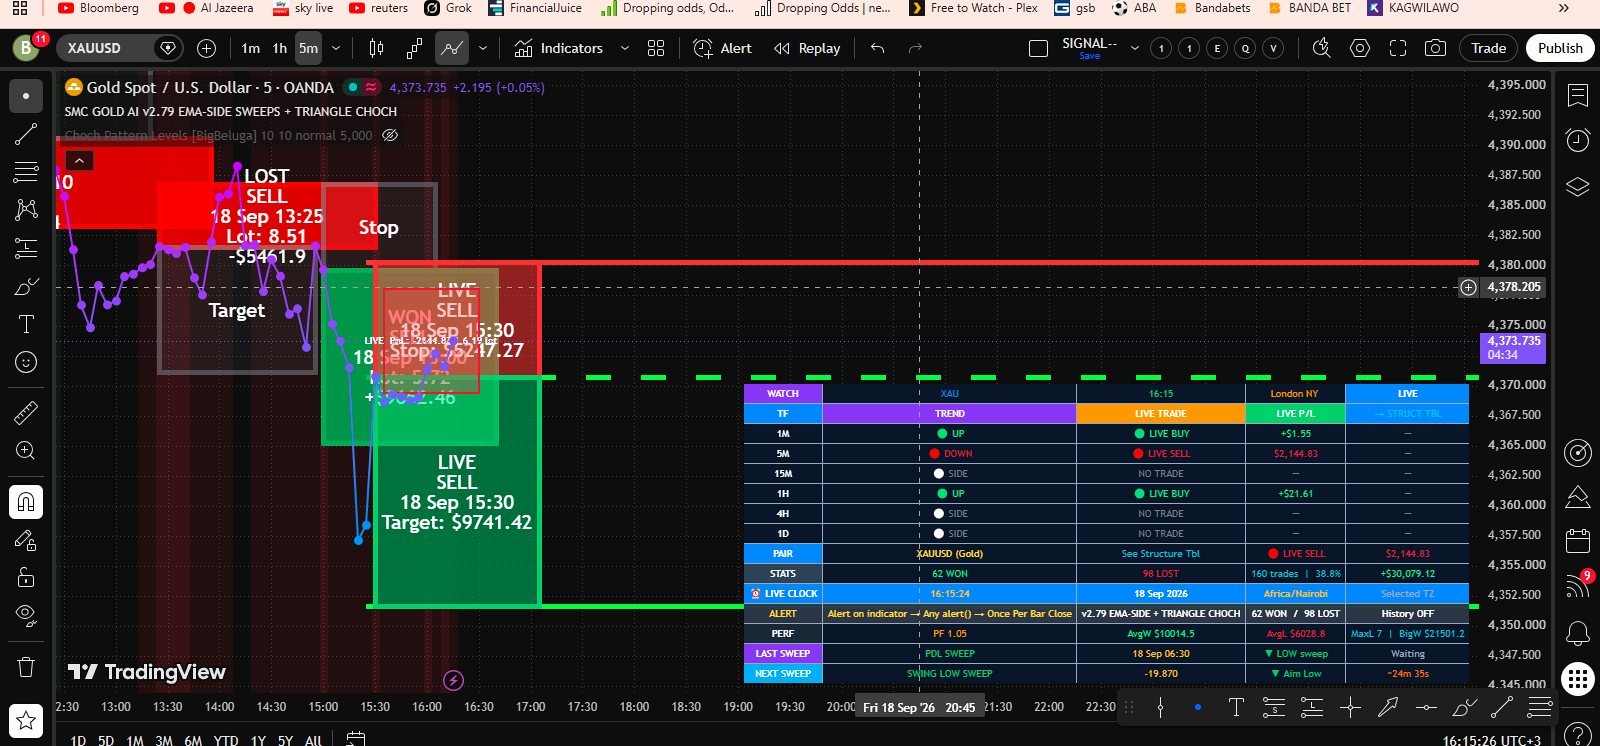Open the go to date calendar icon
The width and height of the screenshot is (1600, 746).
[x=355, y=739]
